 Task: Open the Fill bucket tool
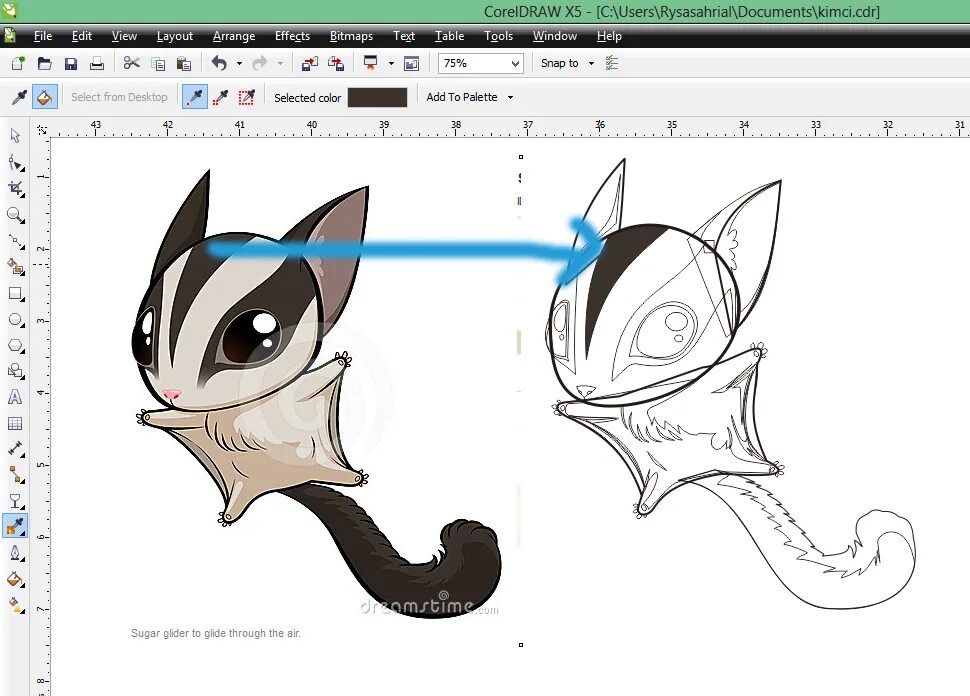coord(15,579)
